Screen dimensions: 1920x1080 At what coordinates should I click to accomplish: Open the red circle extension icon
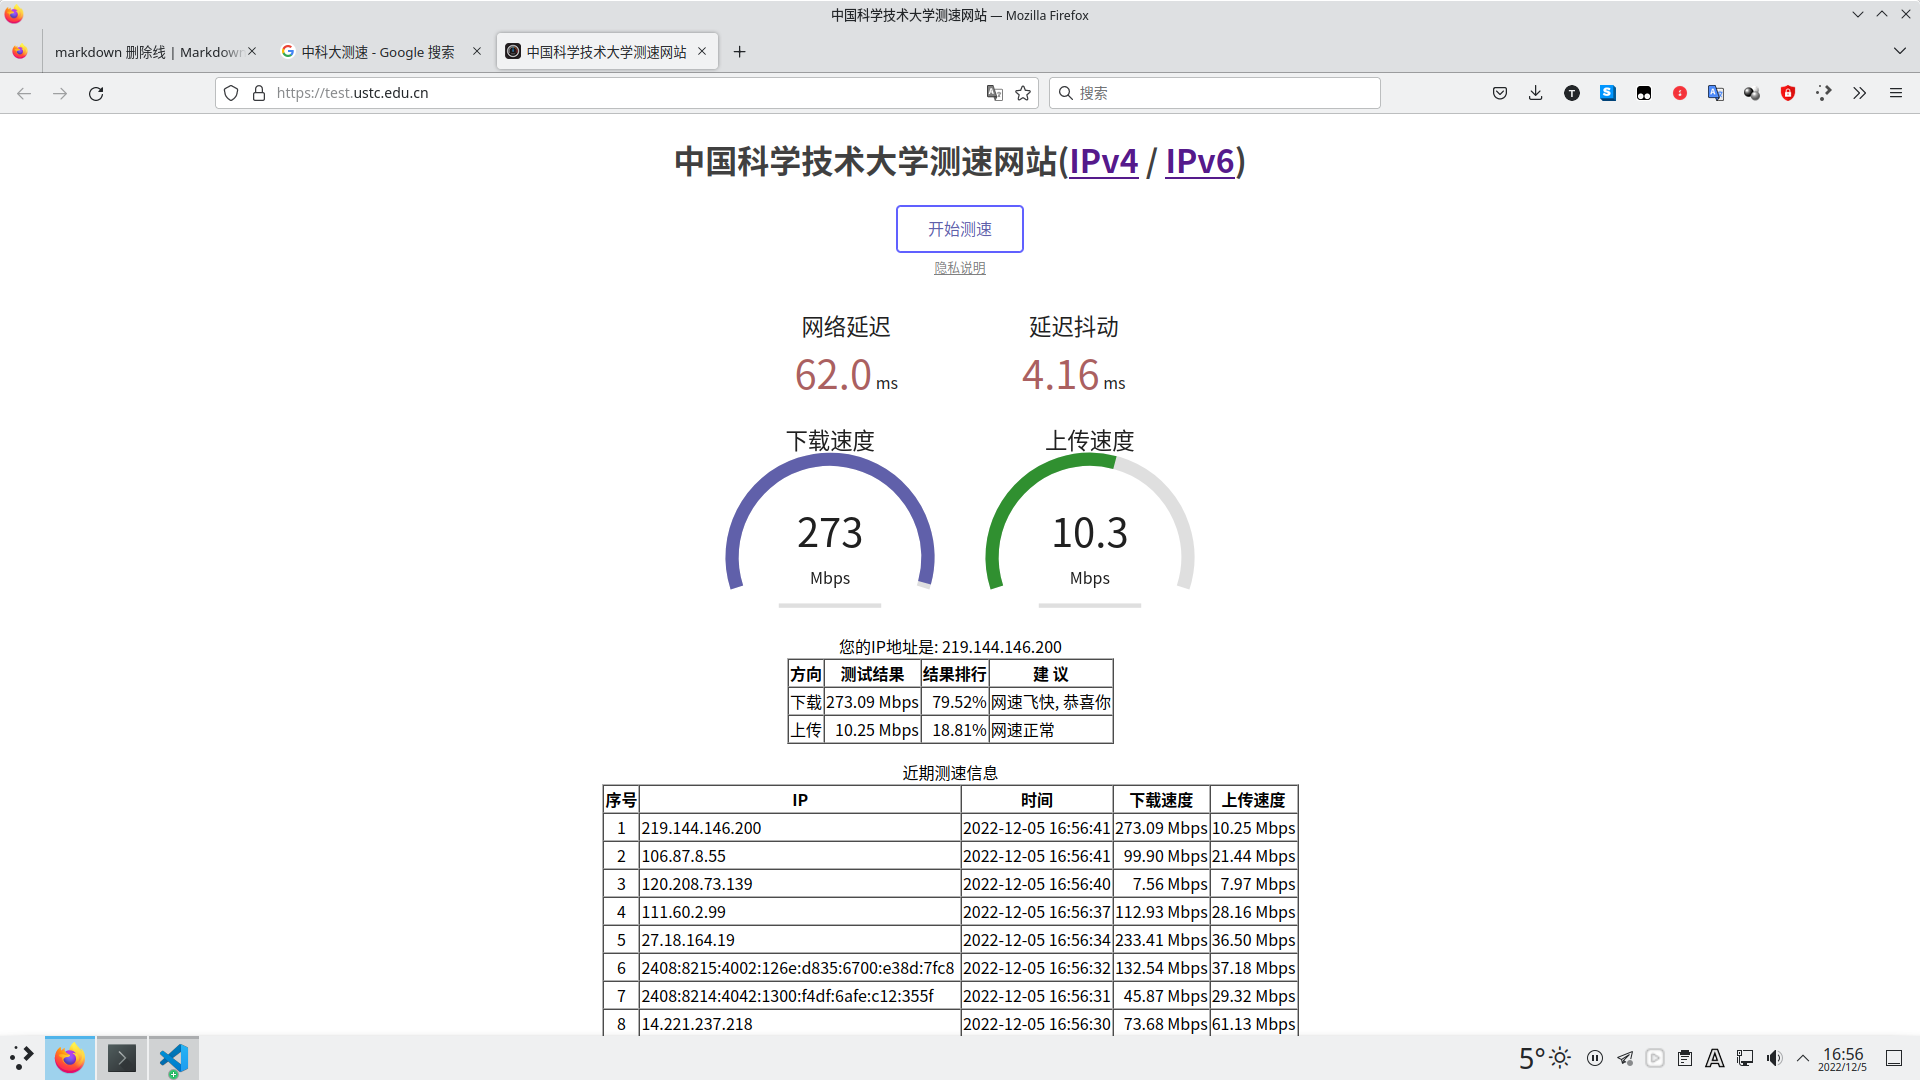click(x=1680, y=93)
